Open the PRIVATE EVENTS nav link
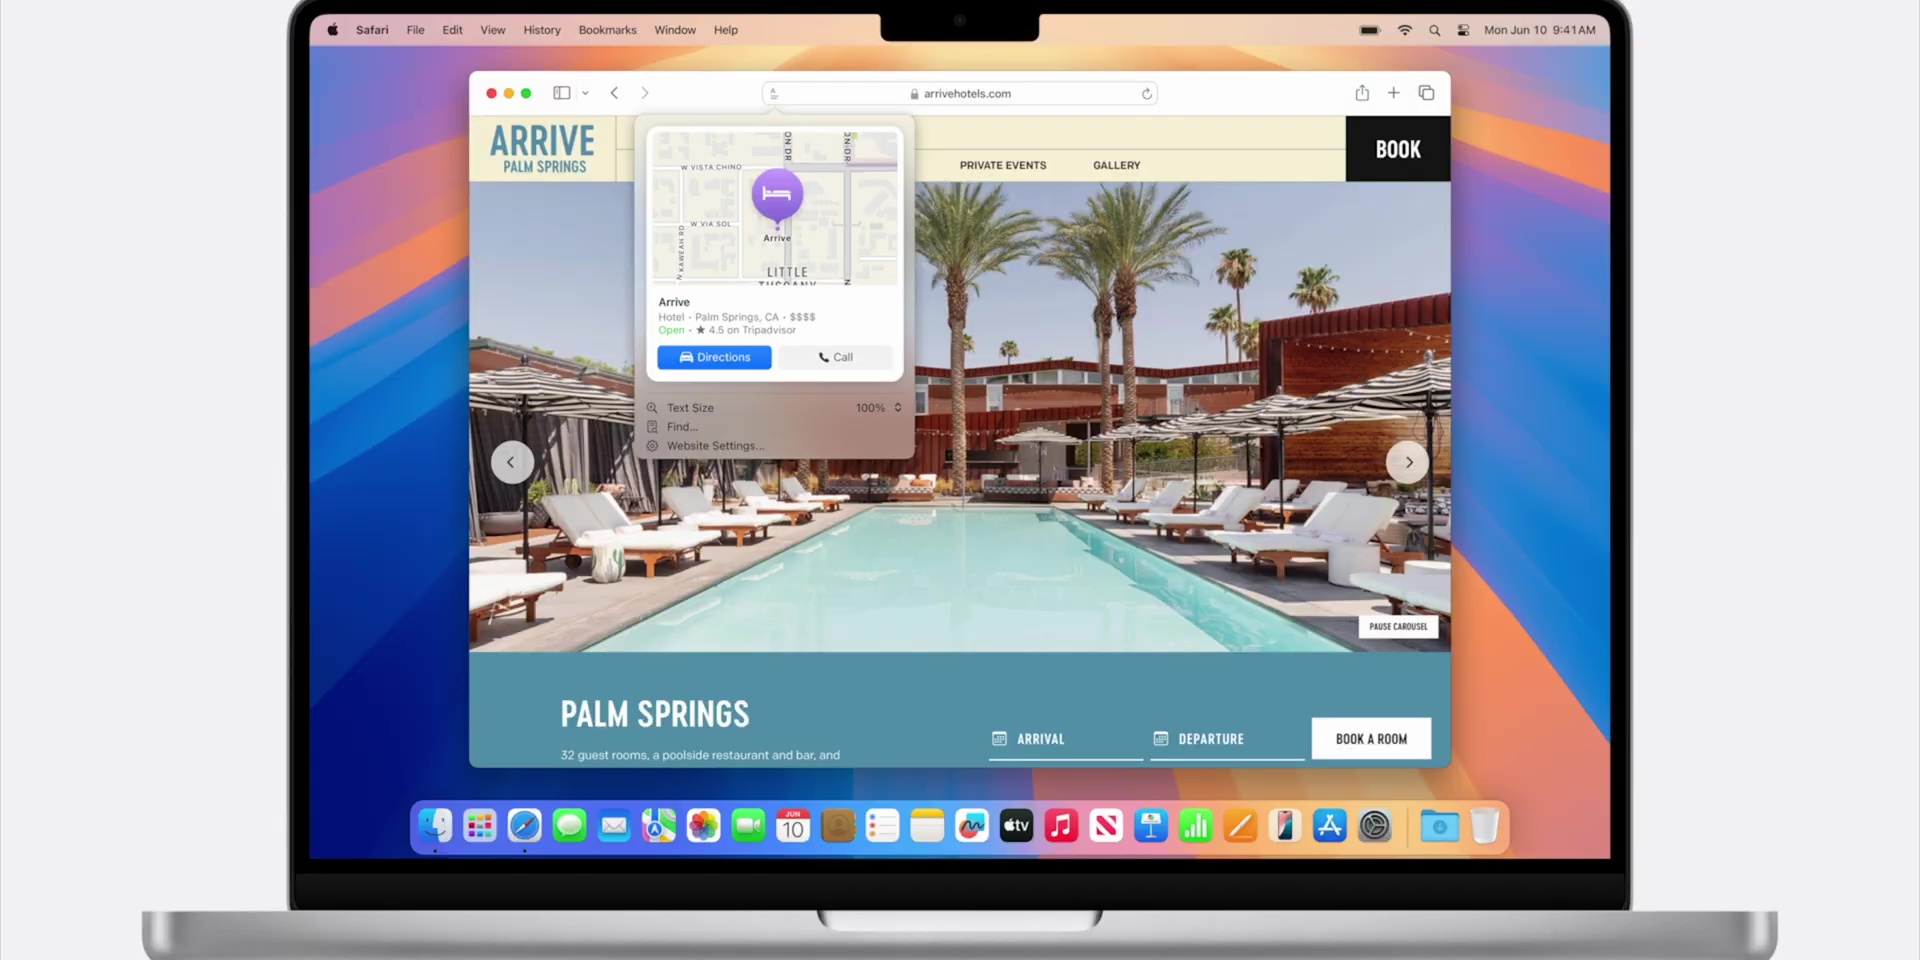 (1003, 165)
